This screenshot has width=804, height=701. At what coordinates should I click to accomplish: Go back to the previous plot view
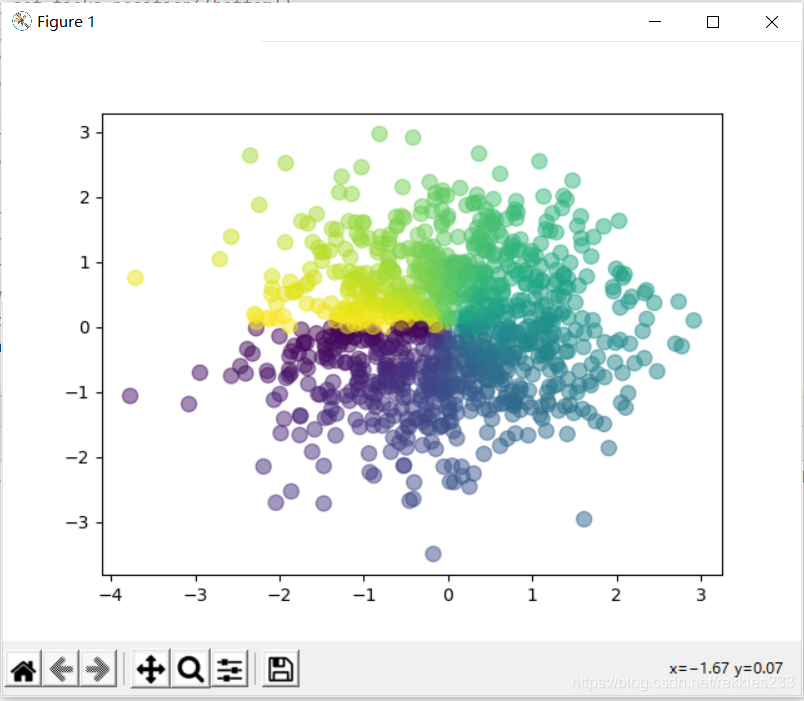(61, 669)
